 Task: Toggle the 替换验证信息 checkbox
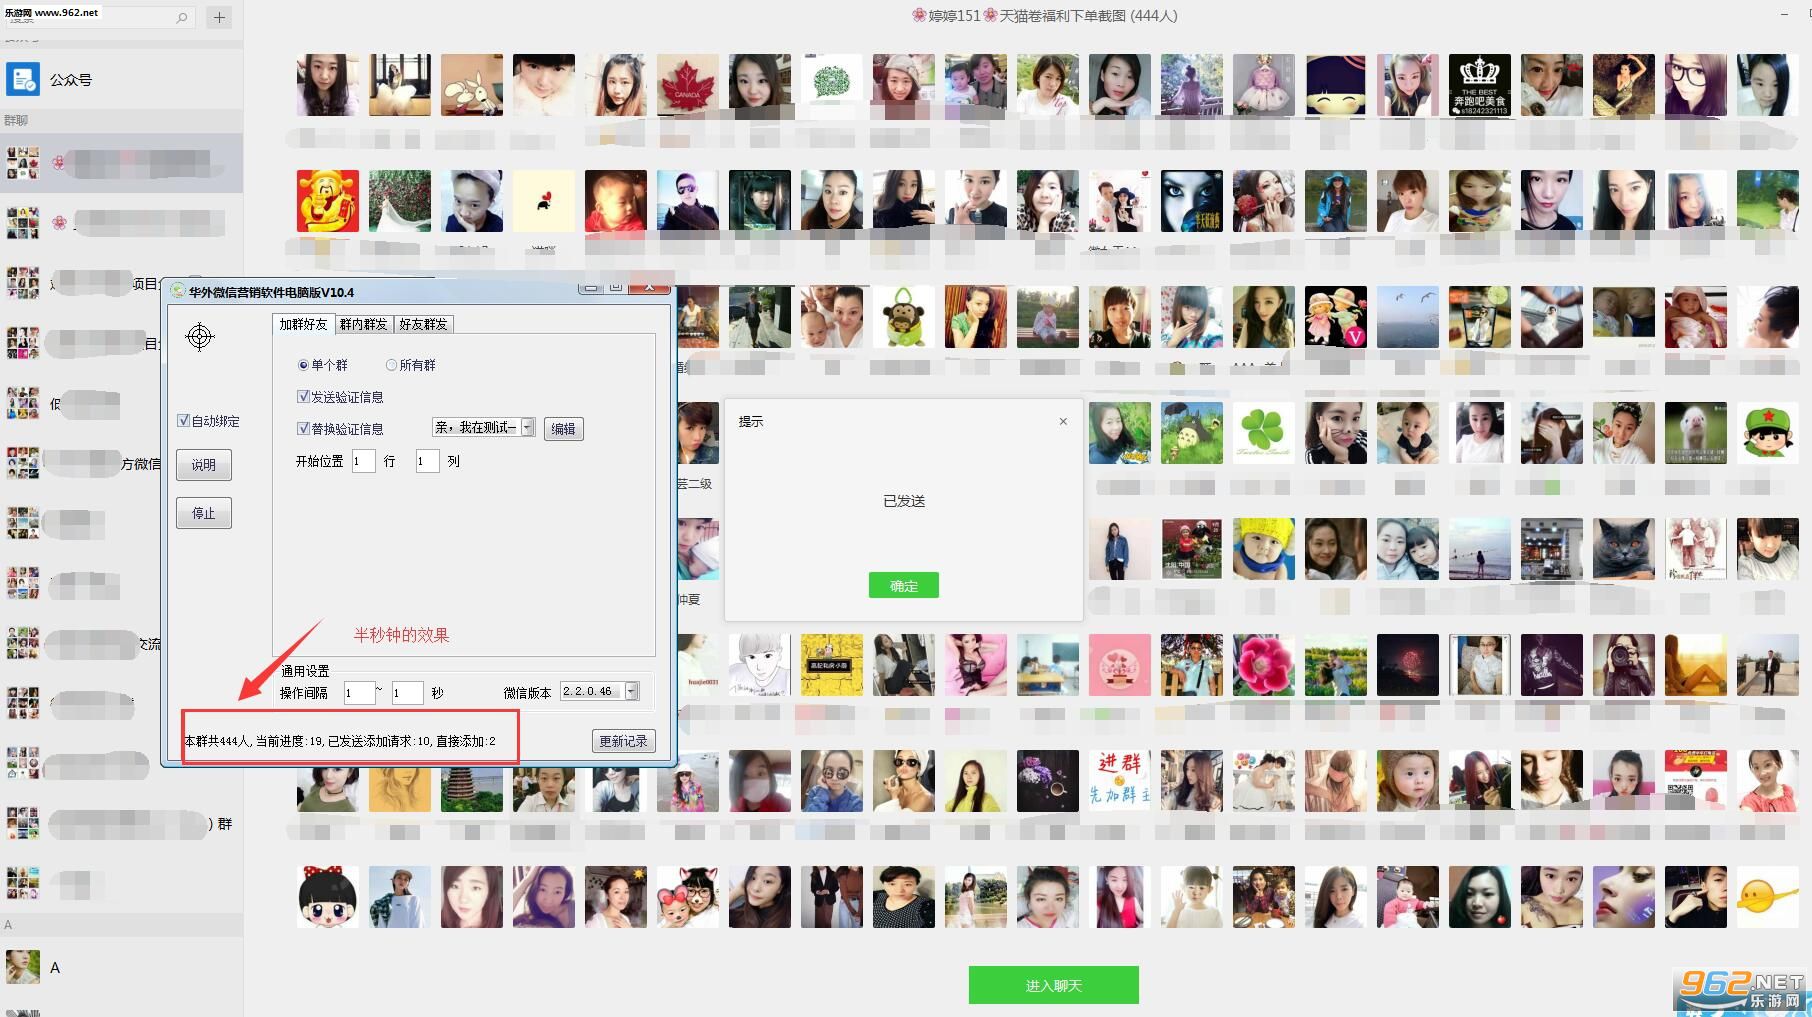[303, 428]
